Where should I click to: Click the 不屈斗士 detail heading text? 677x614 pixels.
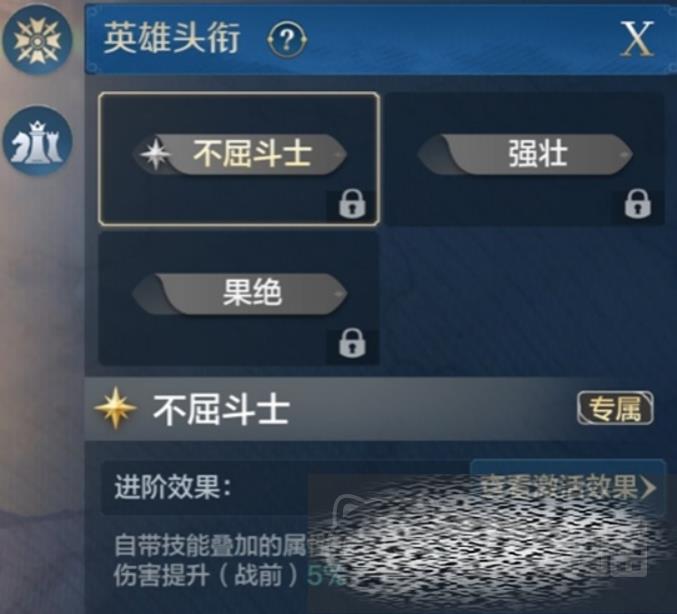(x=221, y=409)
